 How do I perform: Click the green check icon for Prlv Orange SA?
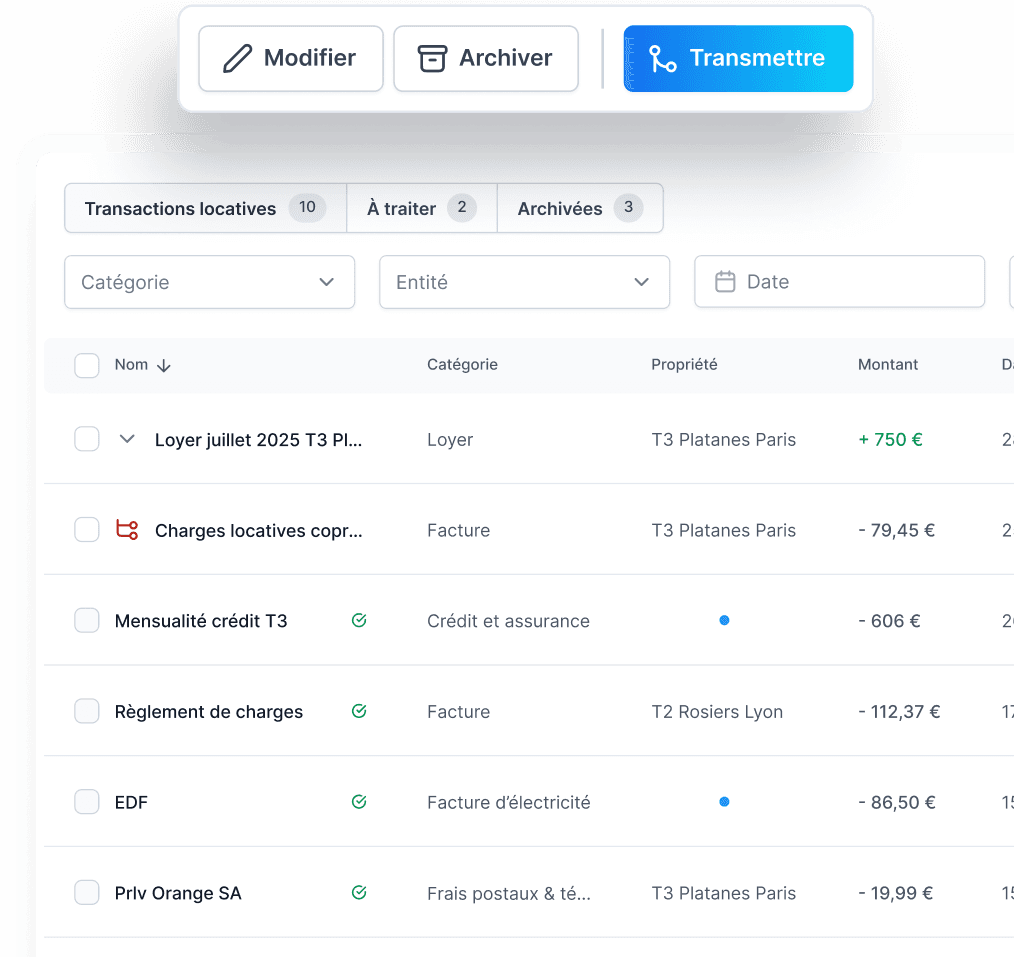pyautogui.click(x=359, y=892)
